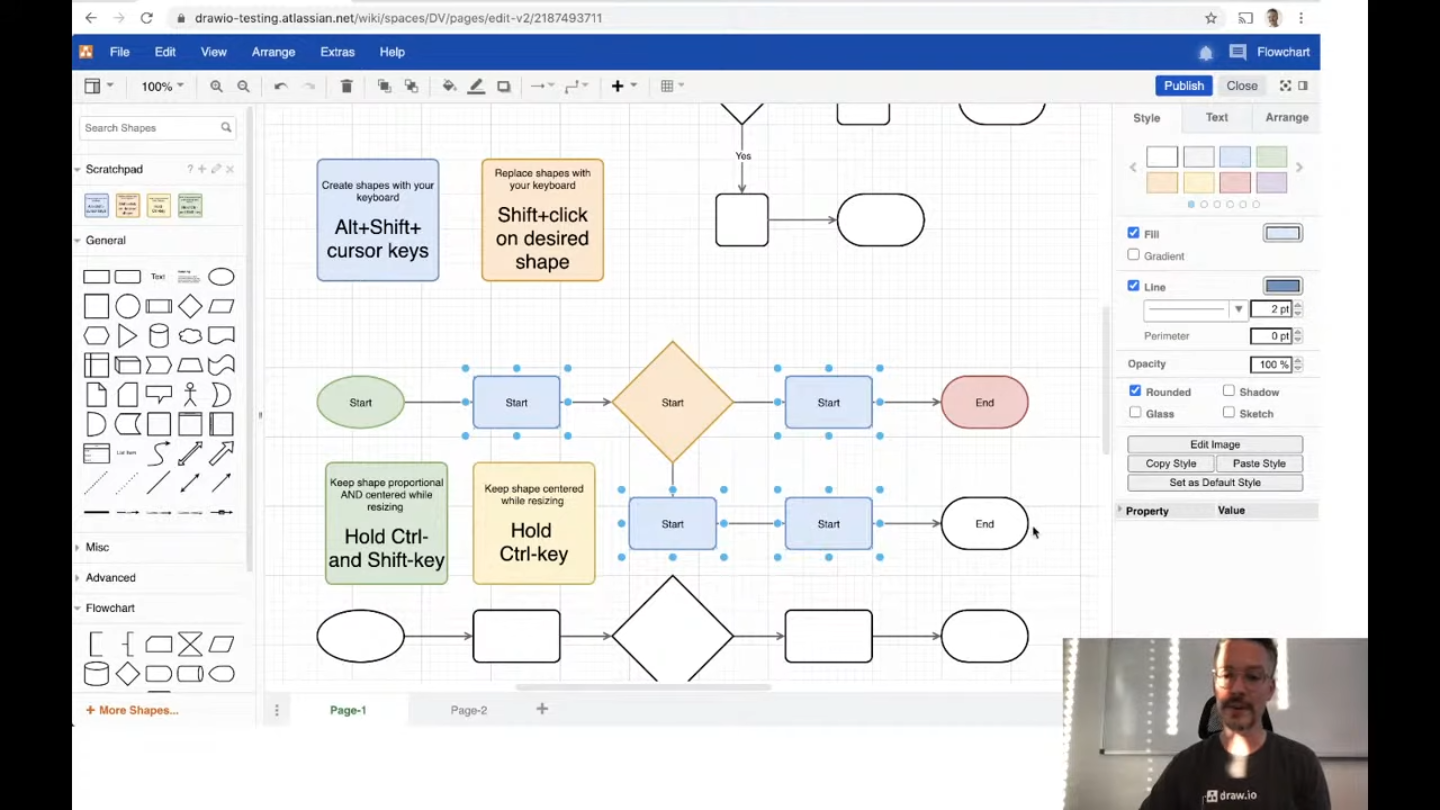This screenshot has height=810, width=1440.
Task: Click the Line color swatch
Action: click(1282, 286)
